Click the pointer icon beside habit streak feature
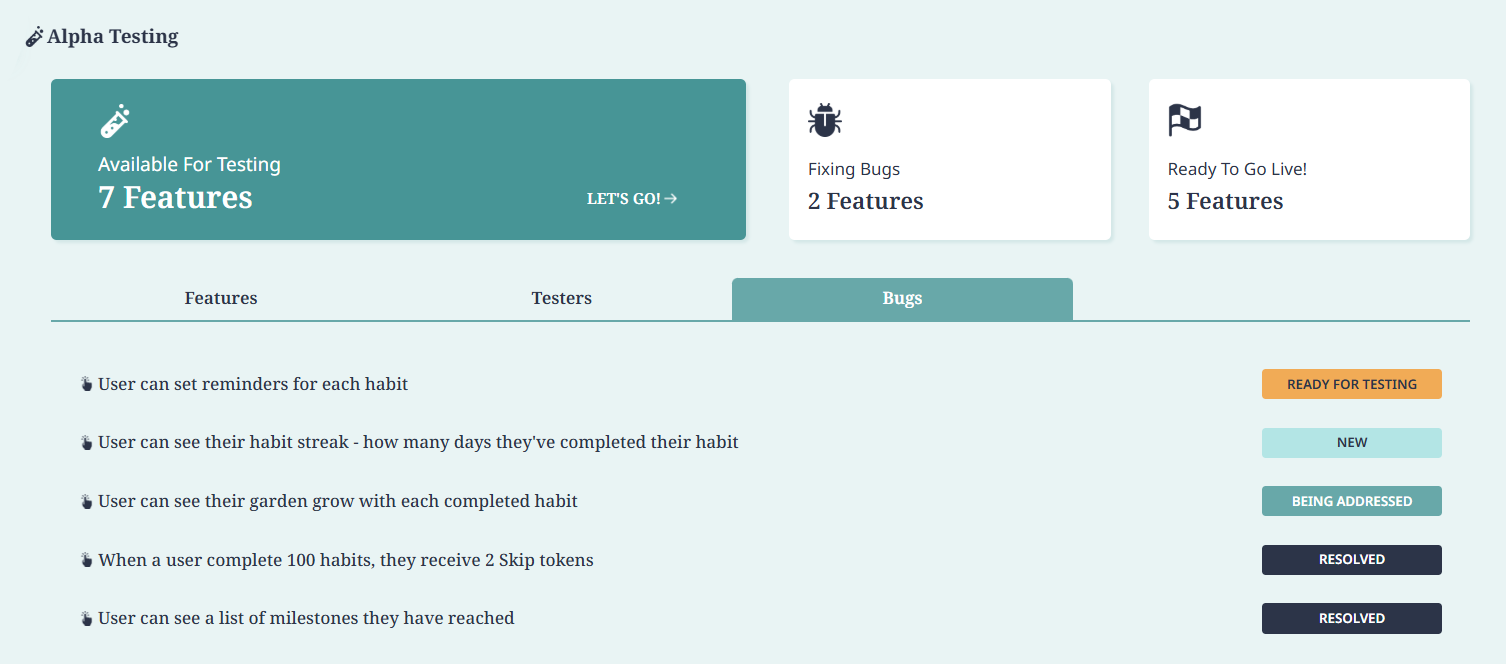 [x=86, y=442]
